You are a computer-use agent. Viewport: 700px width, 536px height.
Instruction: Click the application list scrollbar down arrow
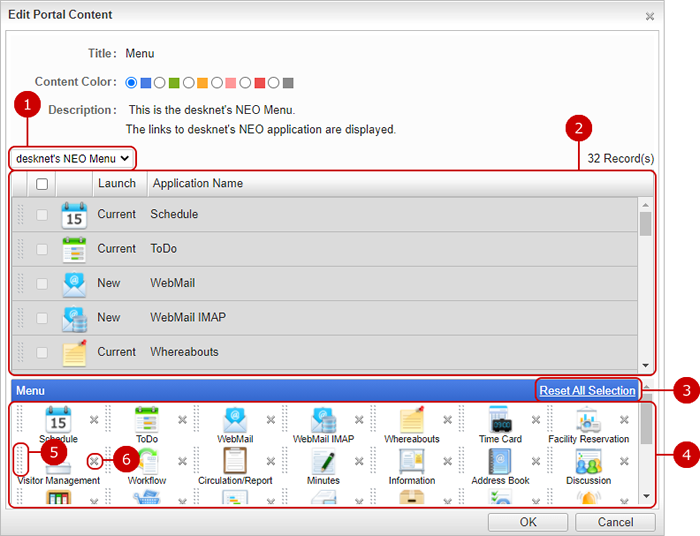click(646, 366)
